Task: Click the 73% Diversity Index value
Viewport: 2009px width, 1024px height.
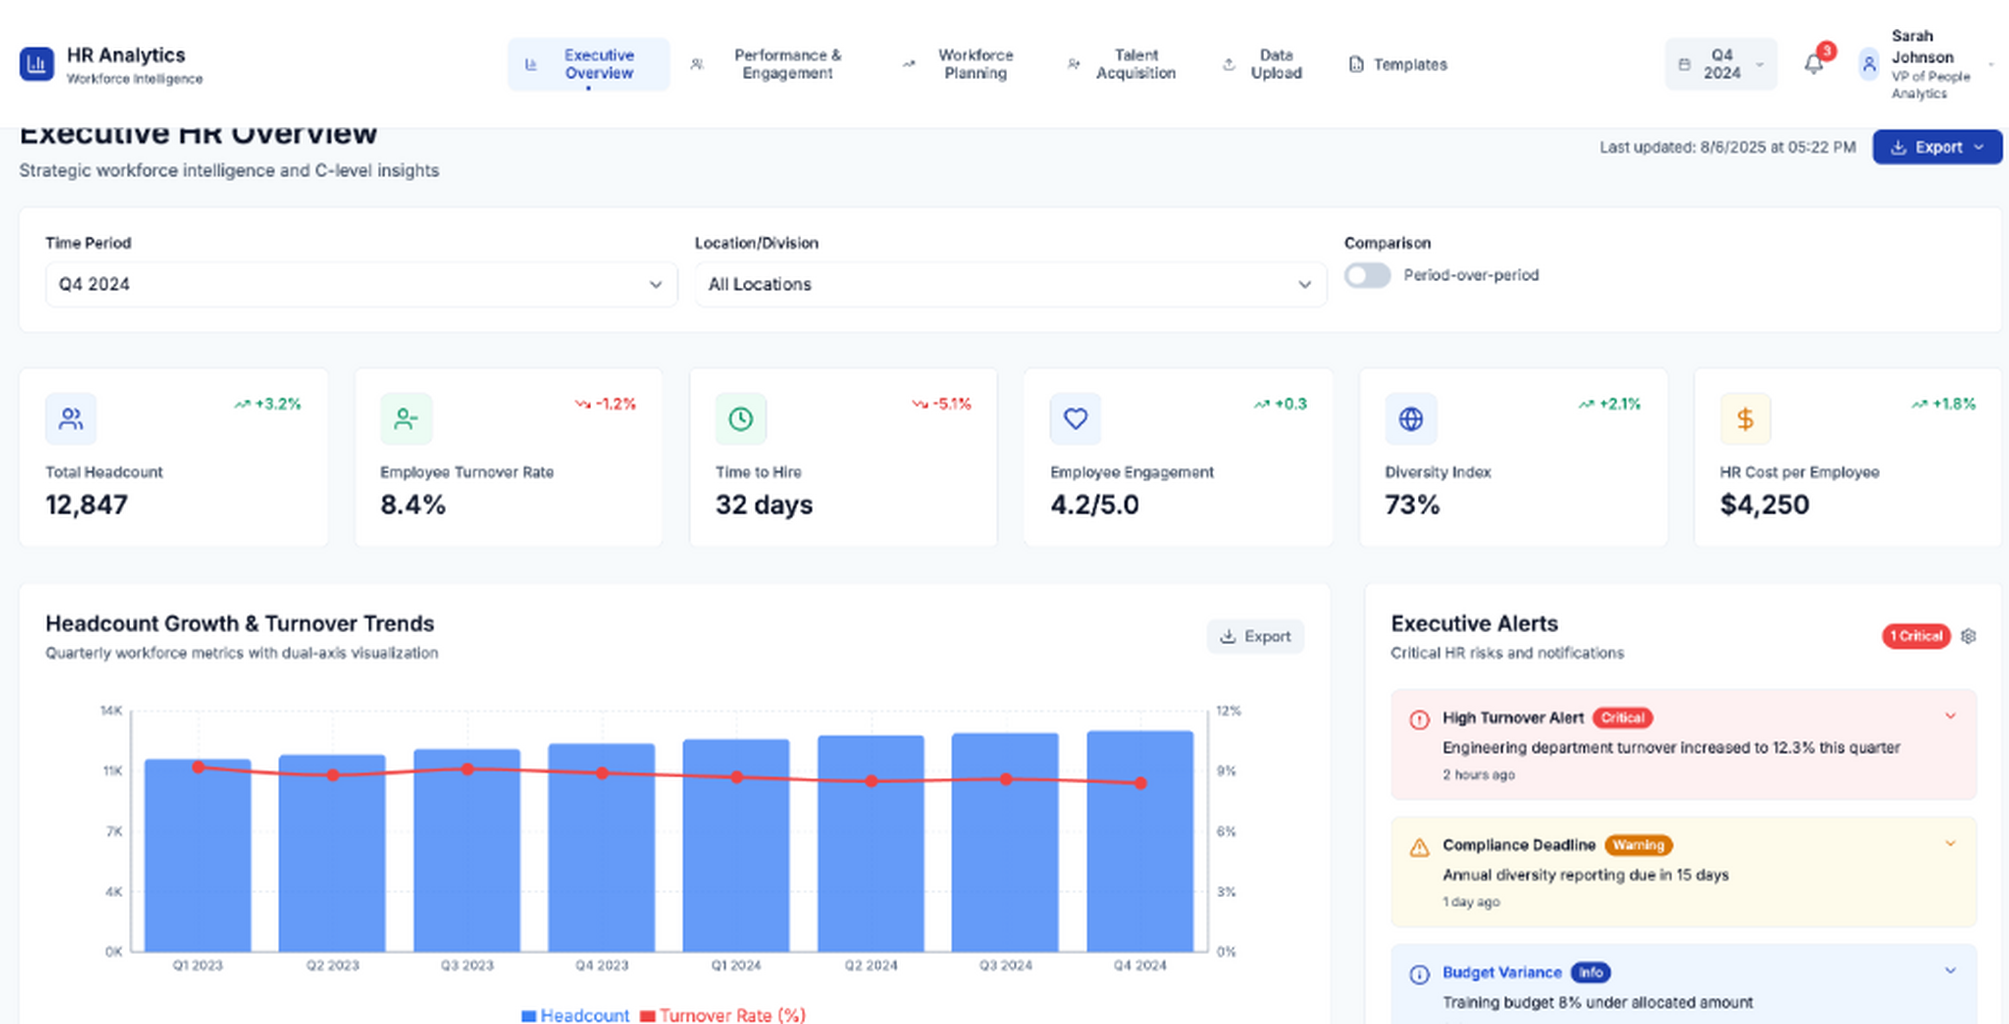Action: point(1412,505)
